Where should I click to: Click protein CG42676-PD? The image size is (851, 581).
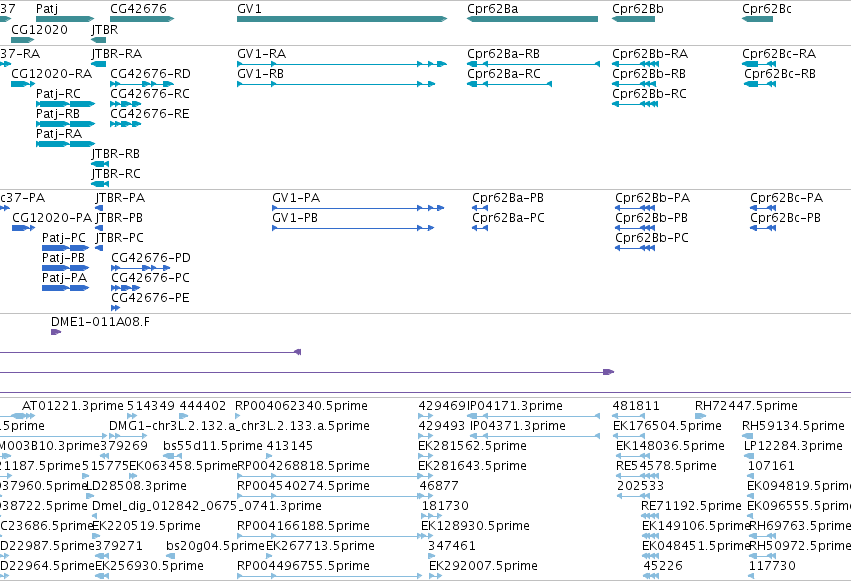pyautogui.click(x=141, y=268)
